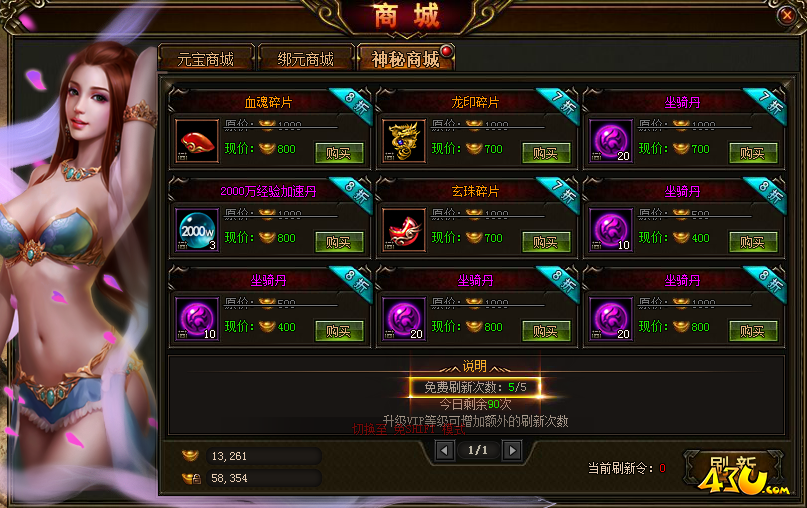This screenshot has width=807, height=508.
Task: Select the 坐骑丹 icon priced at 700
Action: click(611, 141)
